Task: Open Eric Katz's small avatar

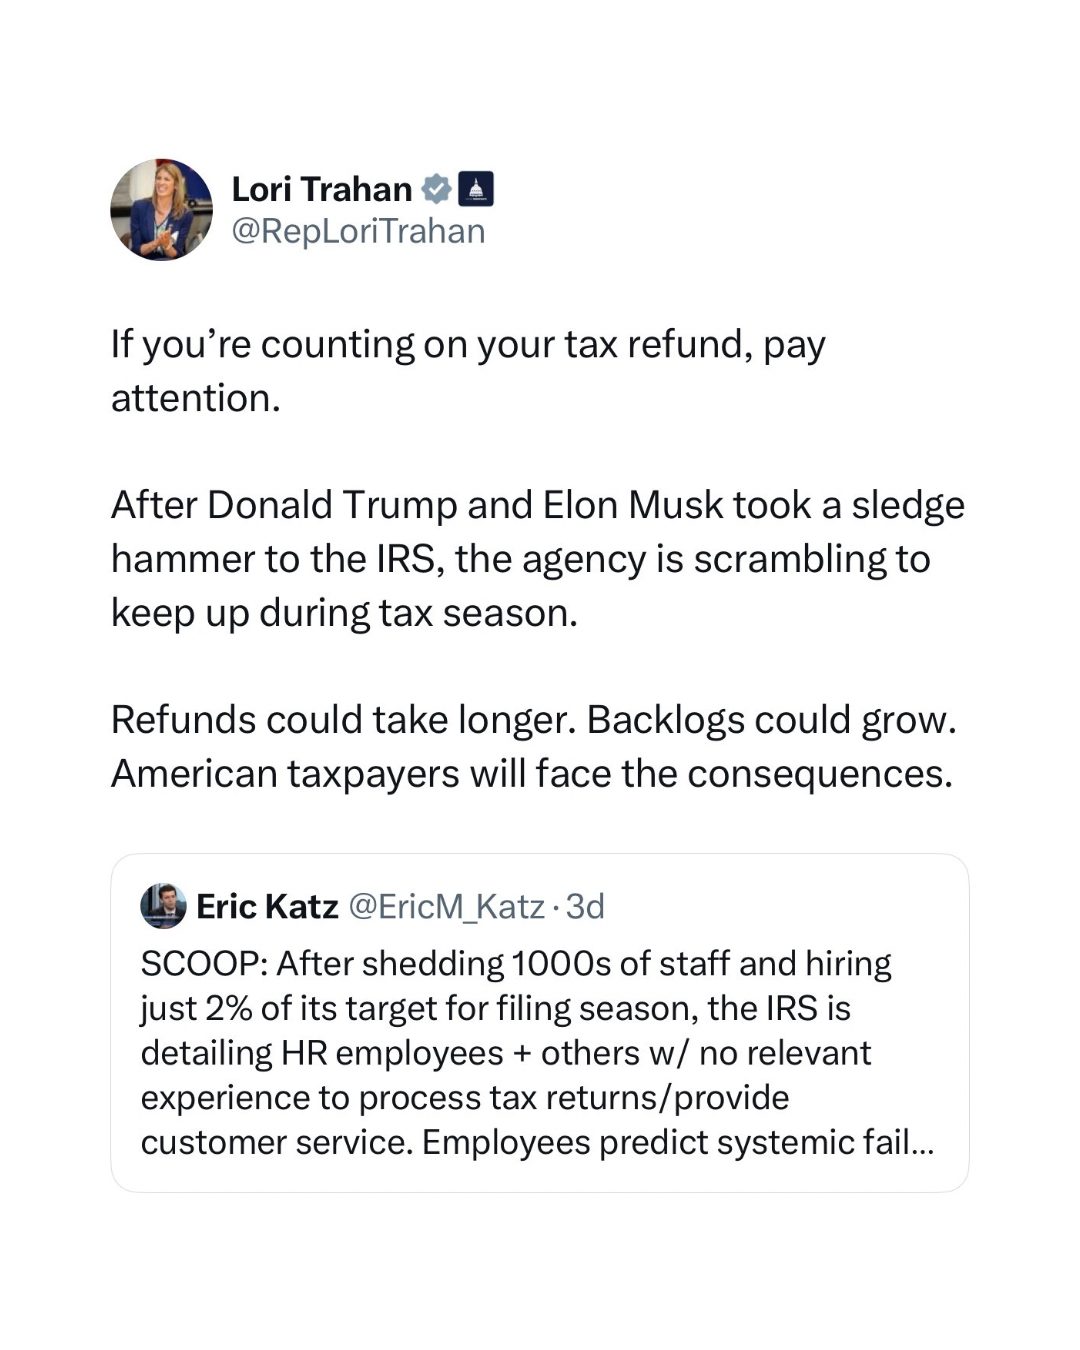Action: (163, 906)
